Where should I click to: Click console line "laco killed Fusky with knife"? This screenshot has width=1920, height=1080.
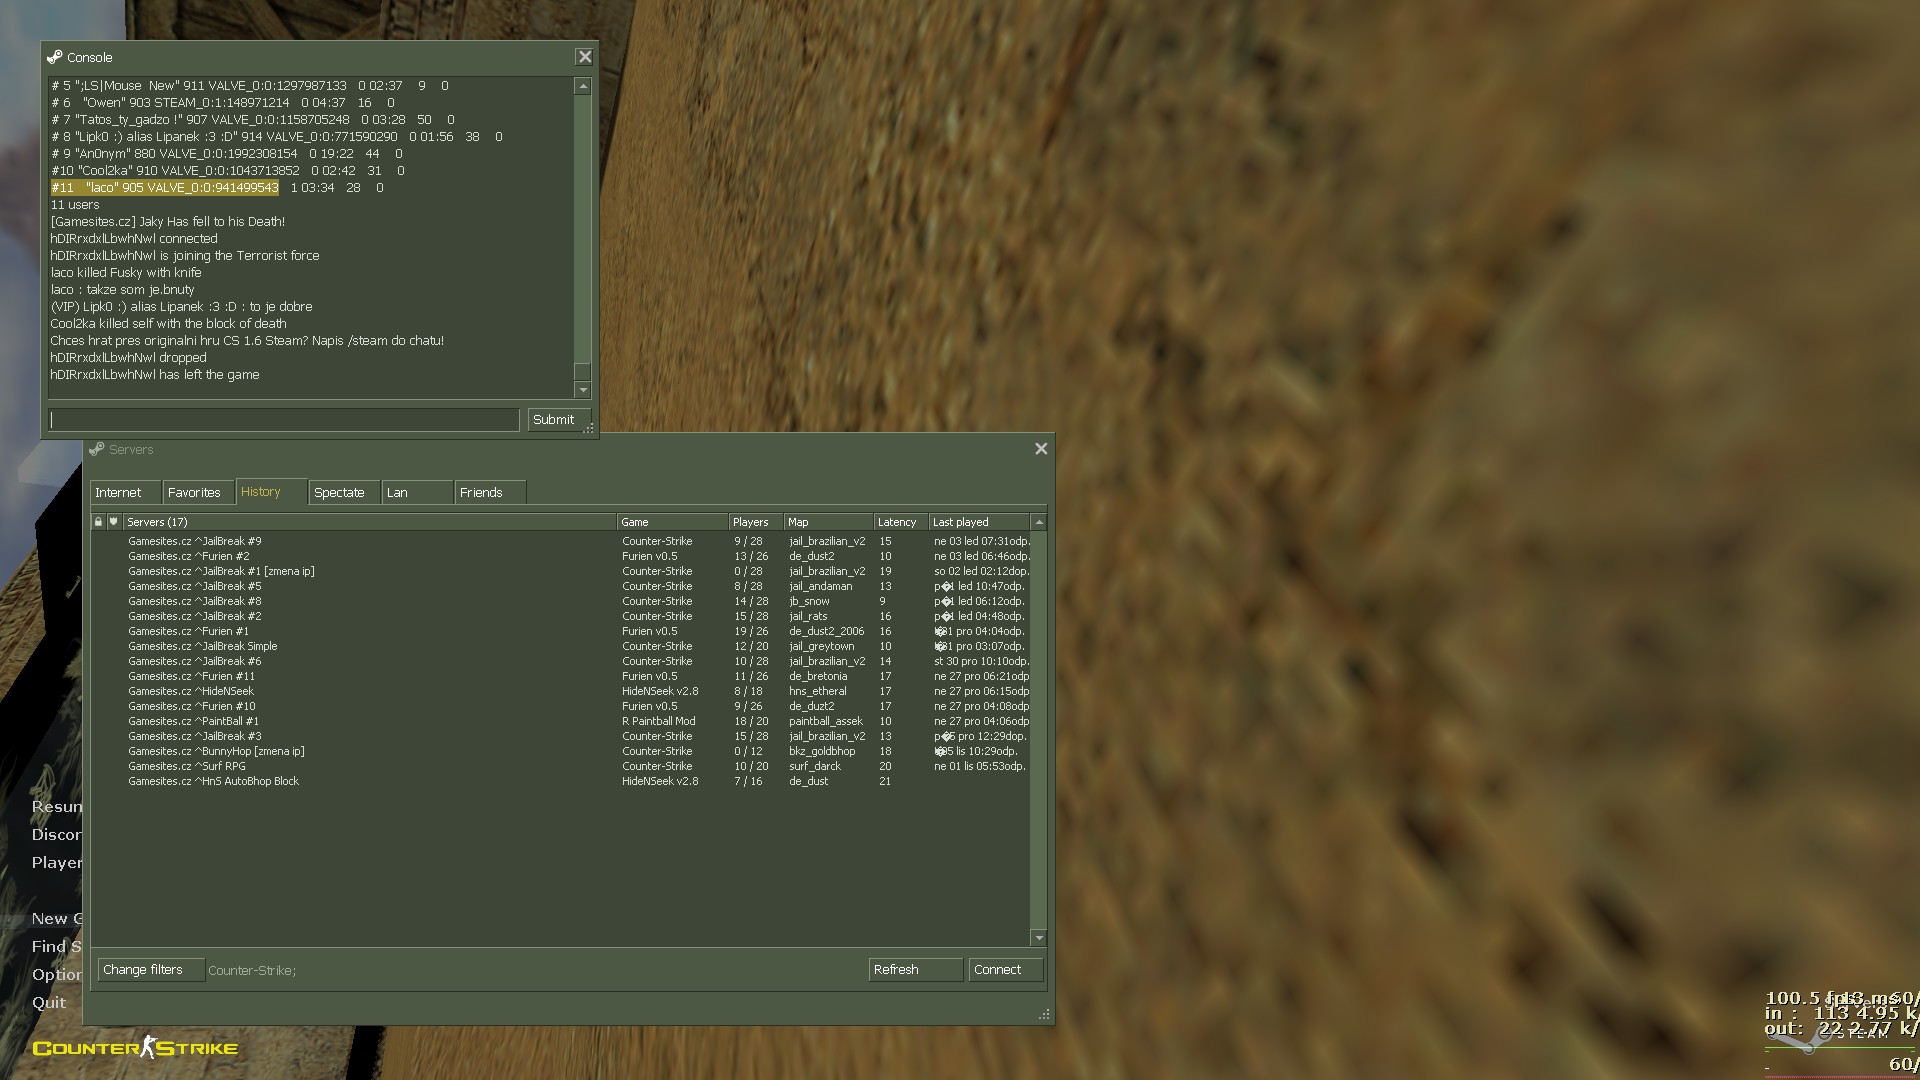(126, 272)
